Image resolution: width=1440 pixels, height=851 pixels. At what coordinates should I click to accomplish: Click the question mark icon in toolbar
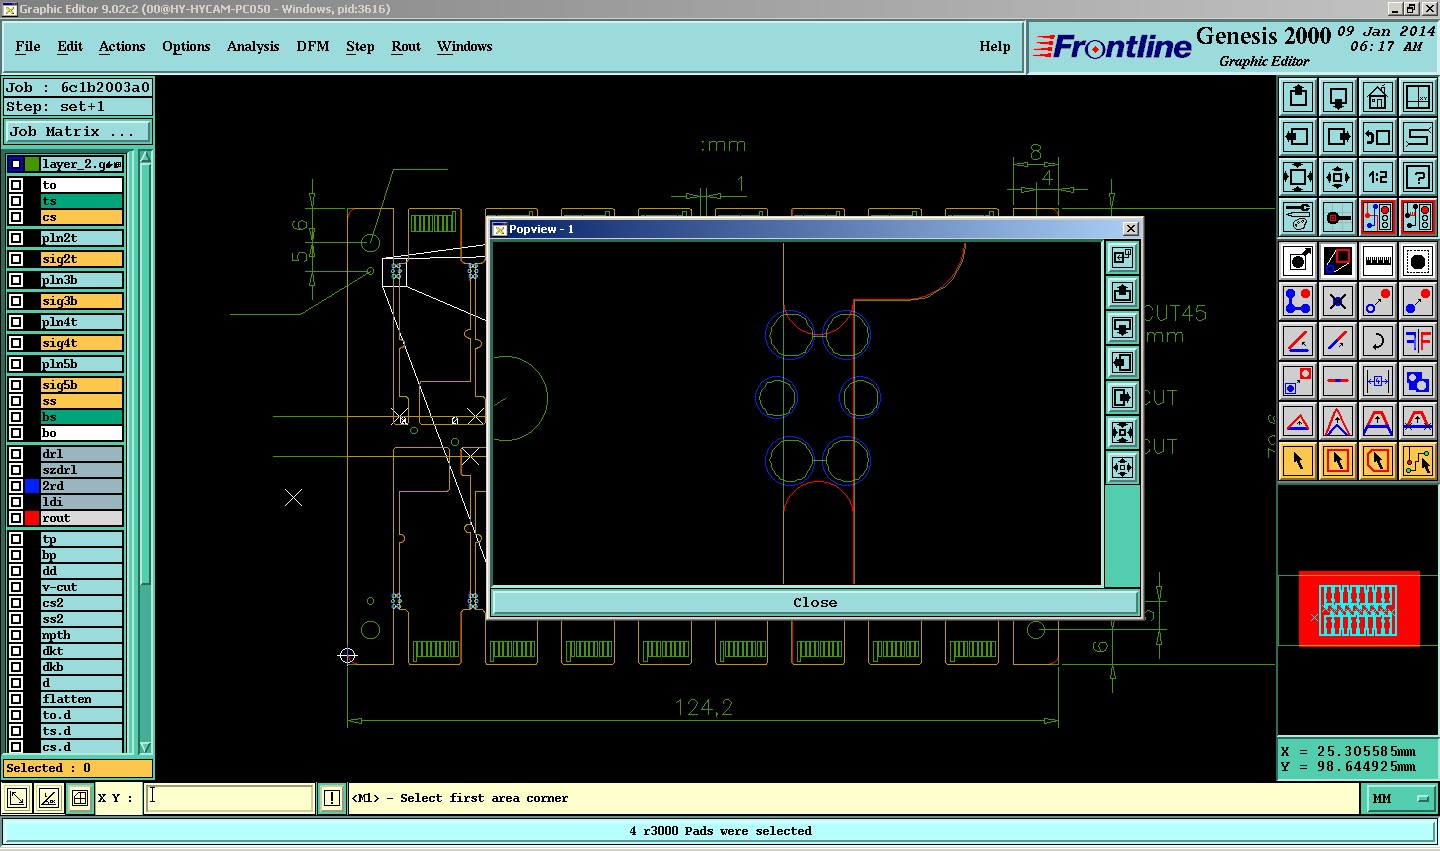tap(1418, 177)
